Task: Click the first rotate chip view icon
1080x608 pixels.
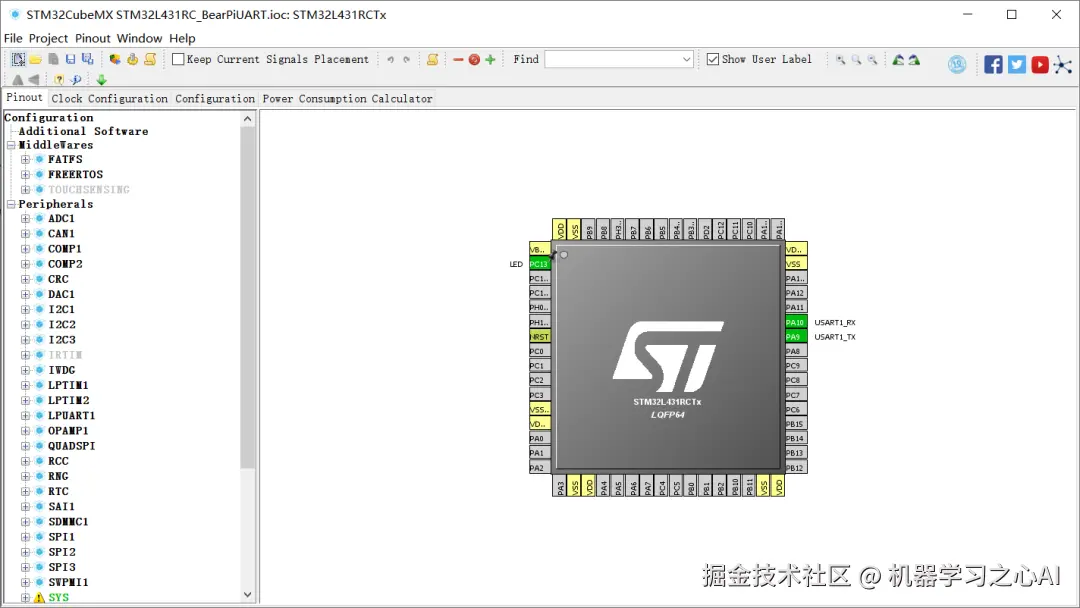Action: (898, 60)
